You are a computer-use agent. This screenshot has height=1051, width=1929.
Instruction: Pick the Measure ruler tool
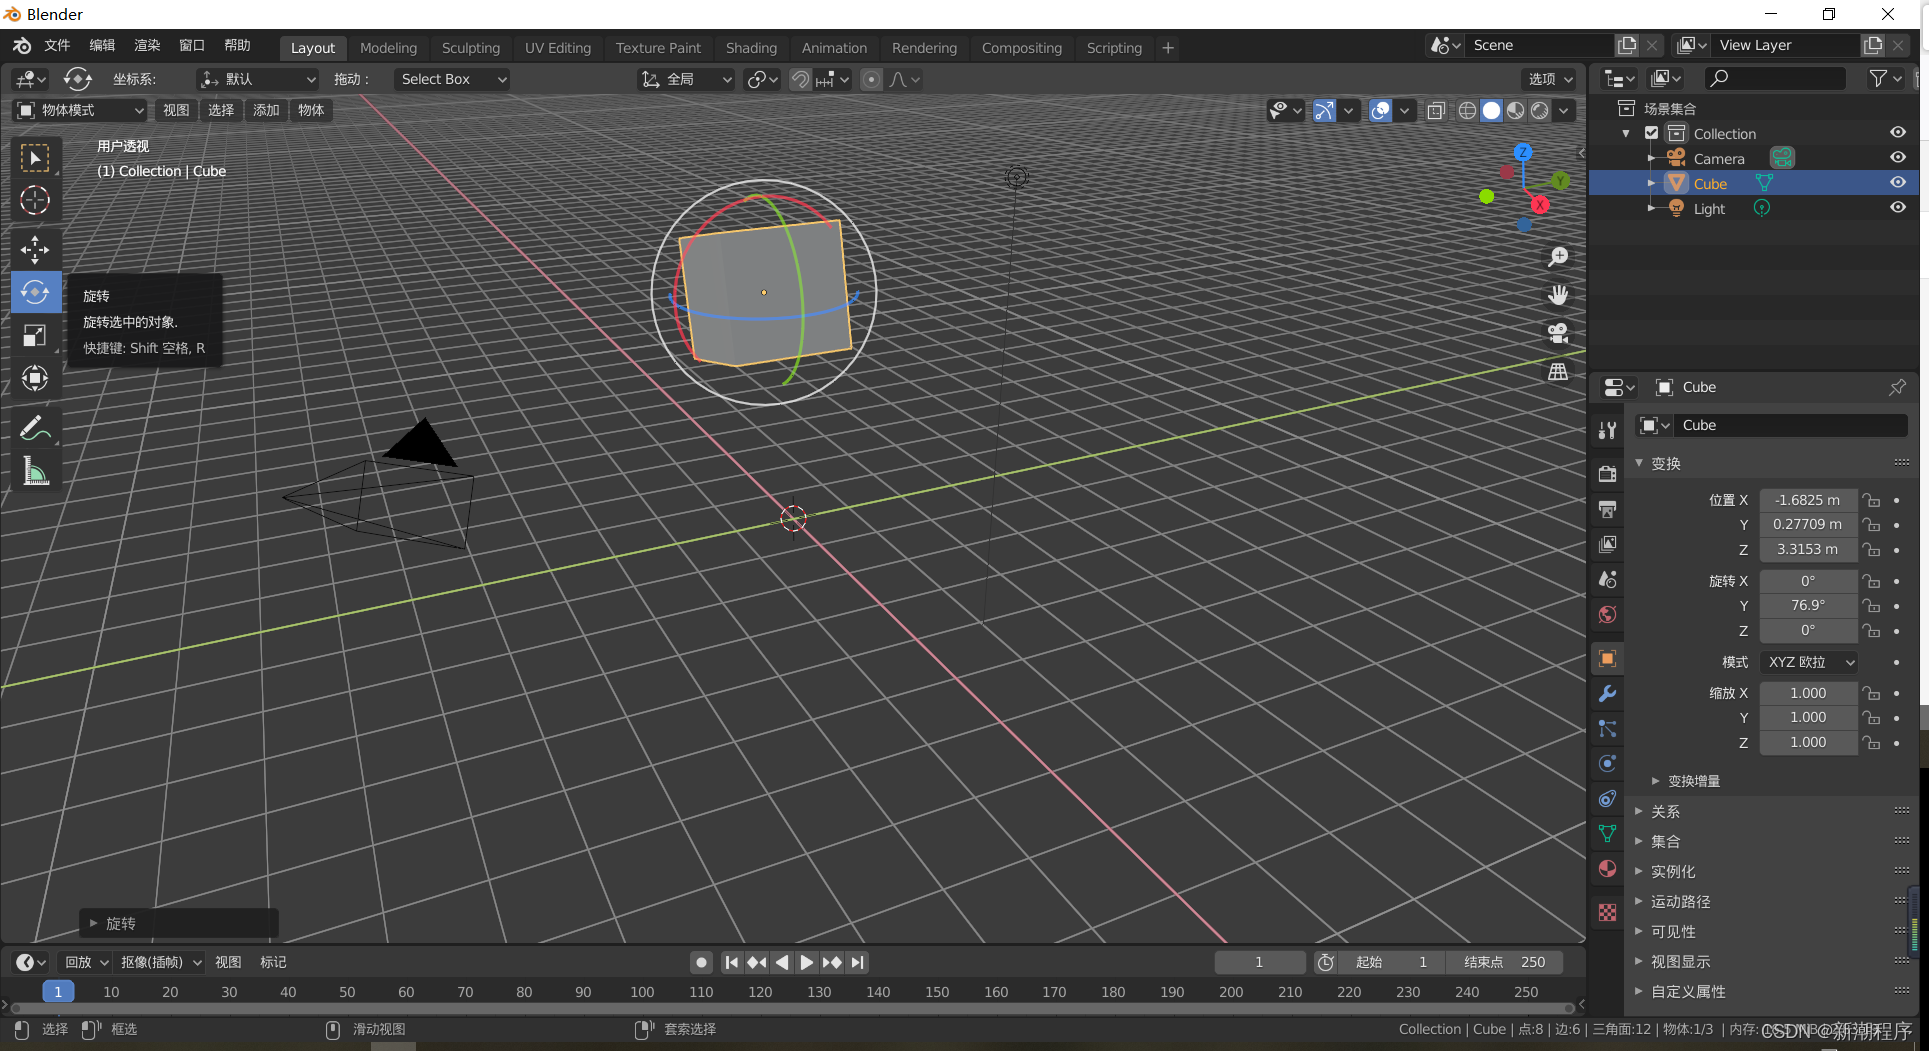(x=35, y=471)
